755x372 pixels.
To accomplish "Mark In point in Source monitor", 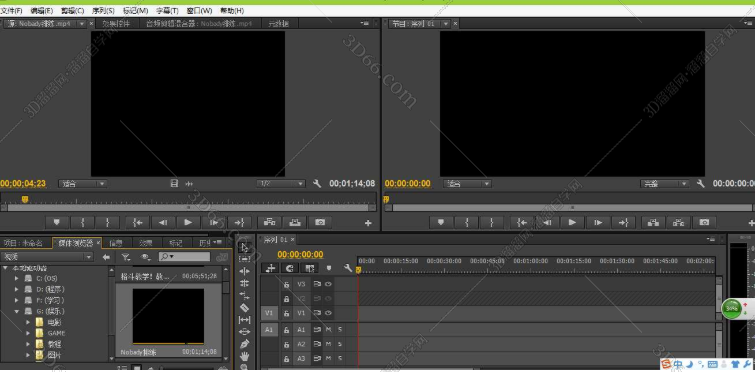I will point(82,222).
